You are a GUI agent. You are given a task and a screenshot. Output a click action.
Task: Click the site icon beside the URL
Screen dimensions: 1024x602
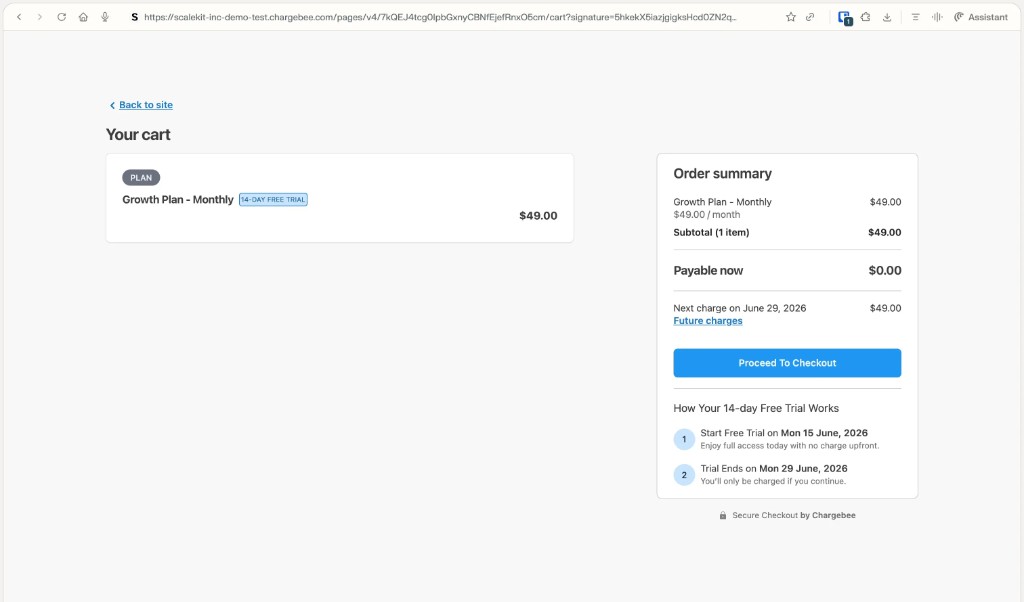pyautogui.click(x=135, y=17)
